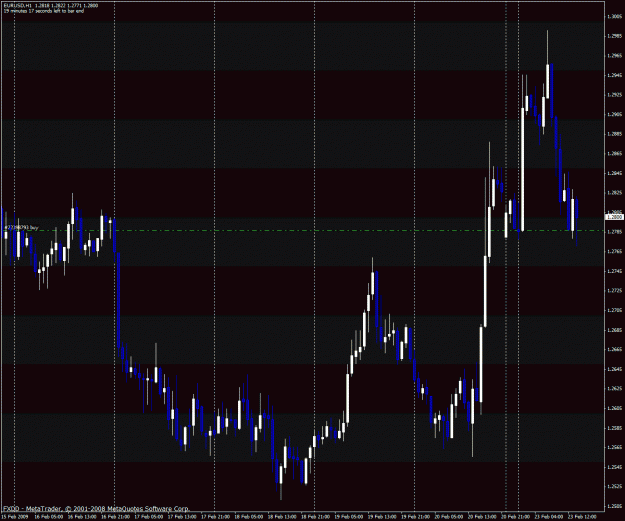Click the 16 Feb 13:00 time label
This screenshot has width=625, height=521.
pos(82,517)
